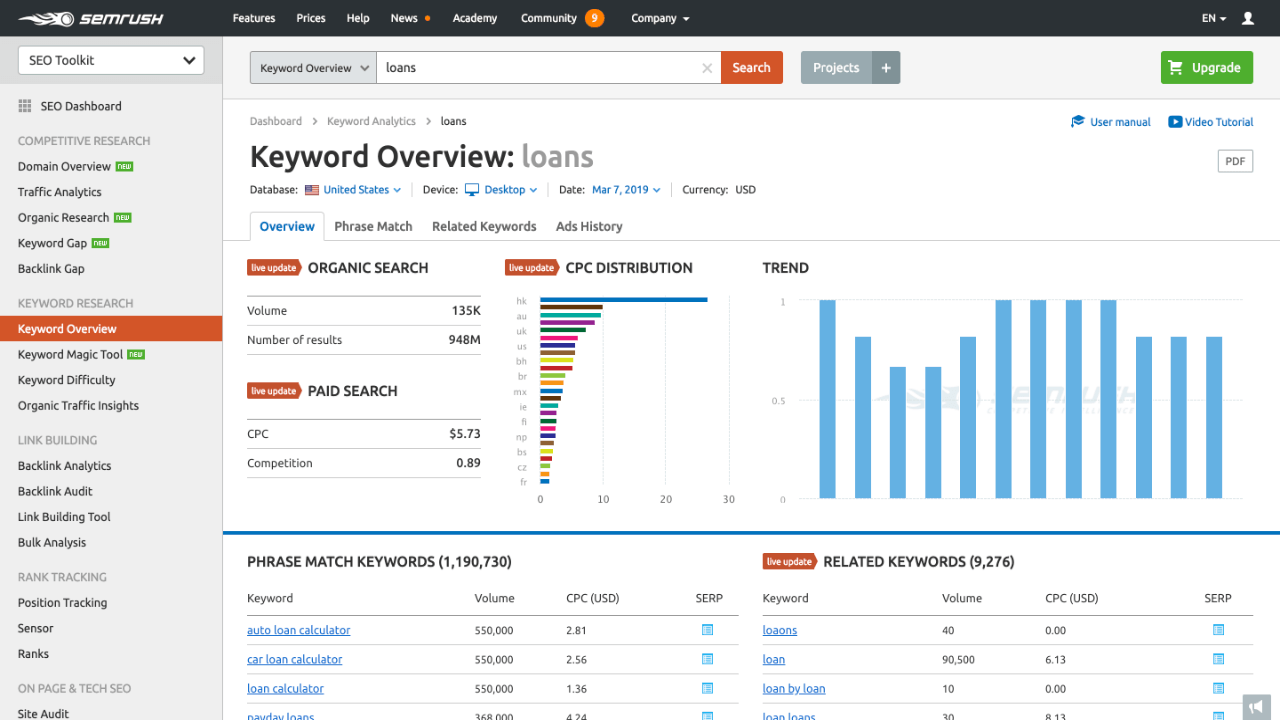Open Keyword Difficulty in sidebar
This screenshot has width=1280, height=720.
pos(66,380)
